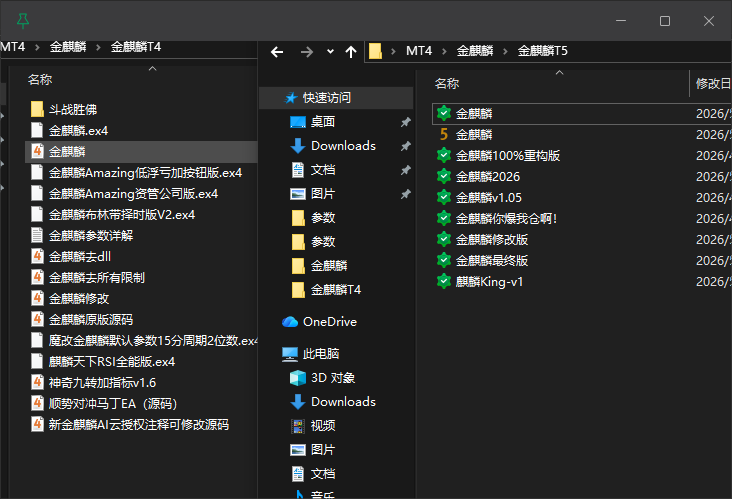Open Downloads under 此电脑

343,402
